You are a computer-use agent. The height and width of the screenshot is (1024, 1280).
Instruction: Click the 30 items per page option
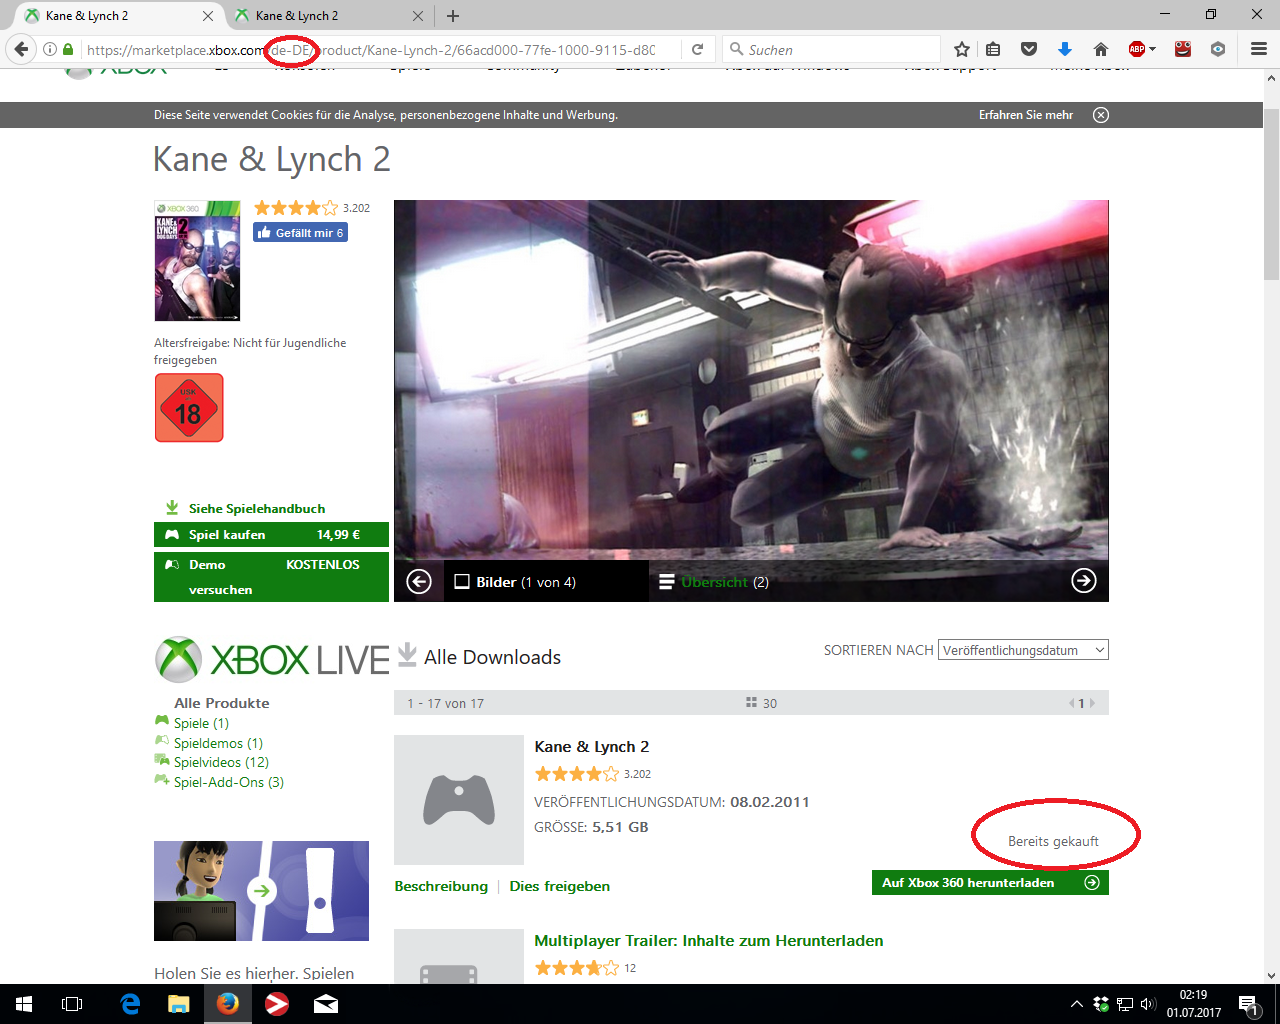pos(762,703)
